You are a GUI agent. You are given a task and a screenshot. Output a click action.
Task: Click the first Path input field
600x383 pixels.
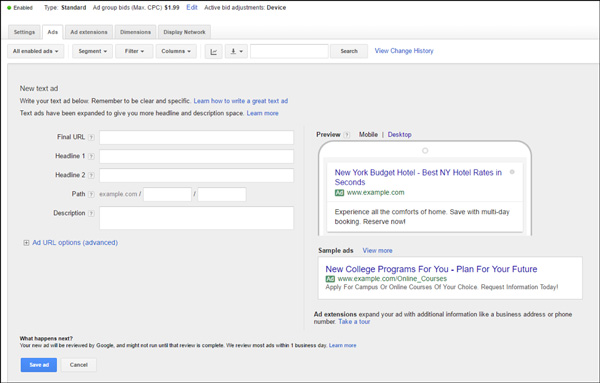tap(167, 194)
